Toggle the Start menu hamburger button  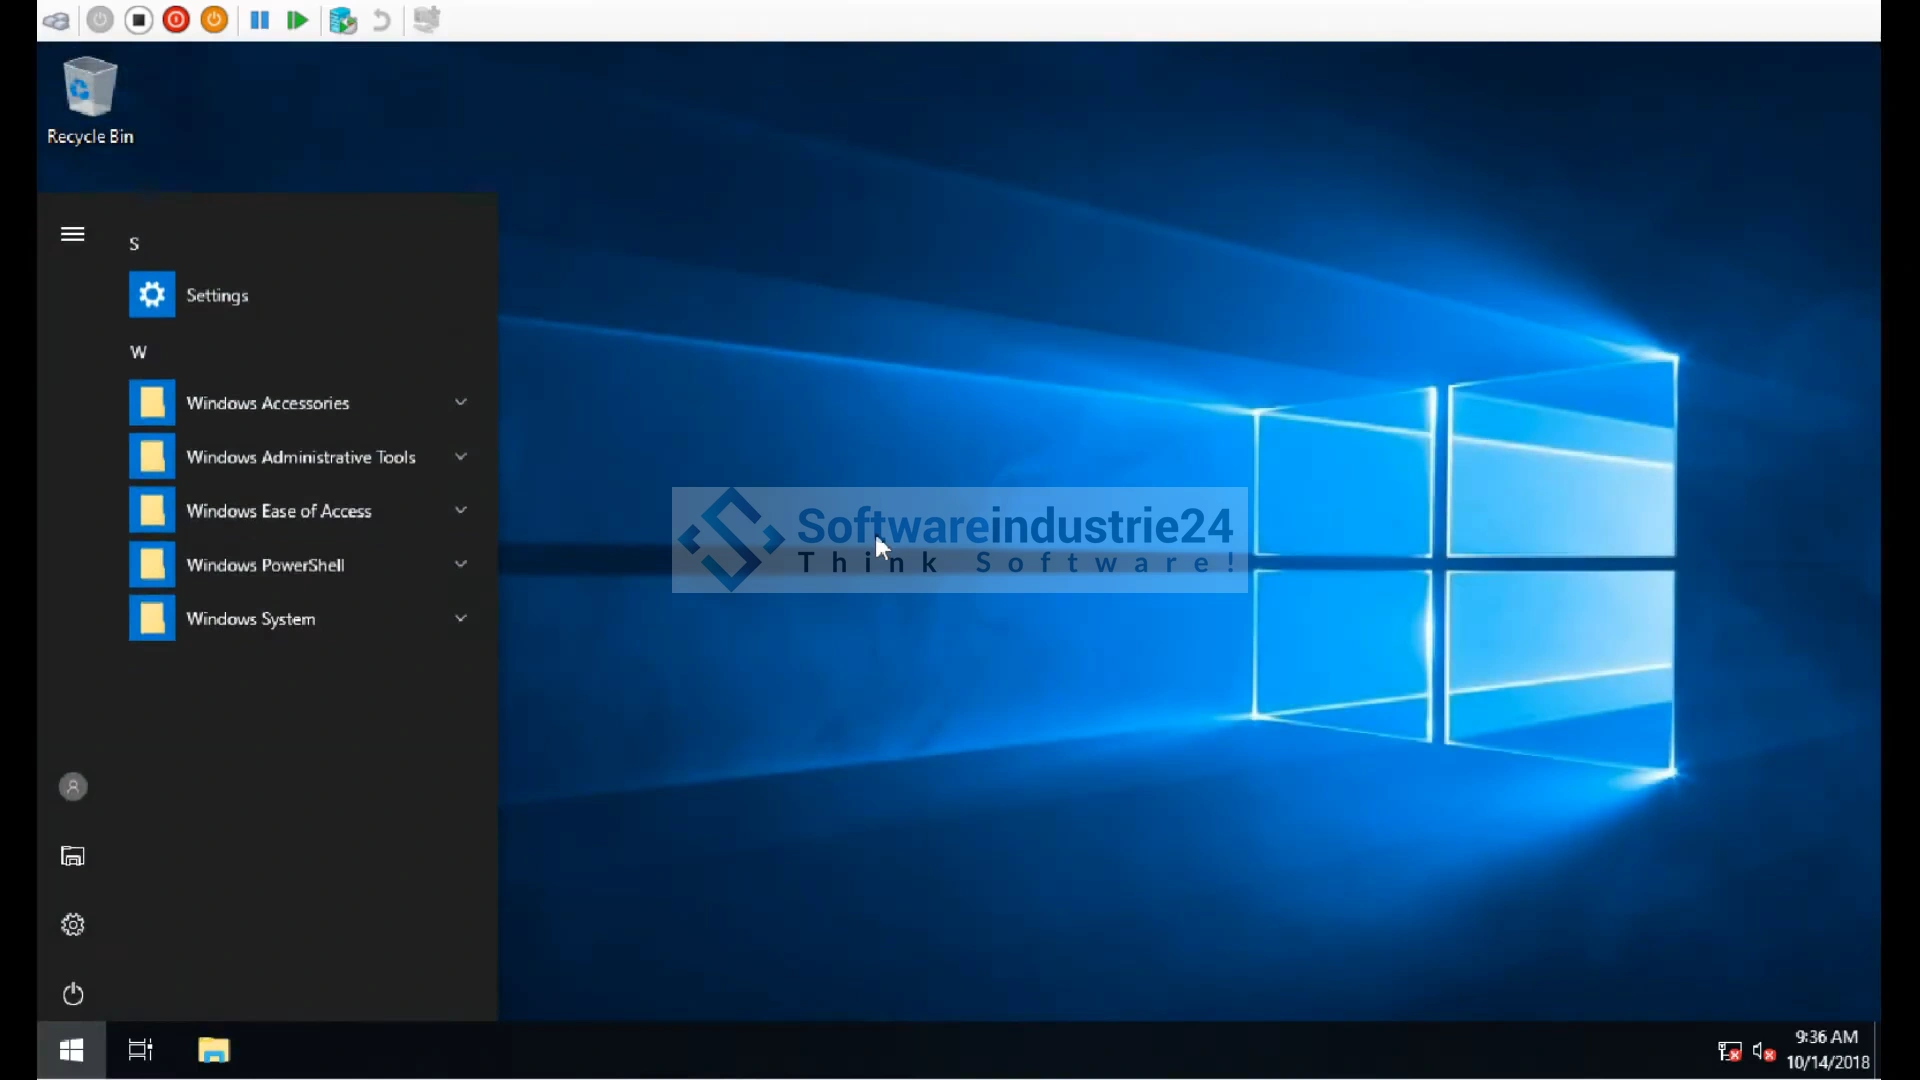click(x=73, y=234)
